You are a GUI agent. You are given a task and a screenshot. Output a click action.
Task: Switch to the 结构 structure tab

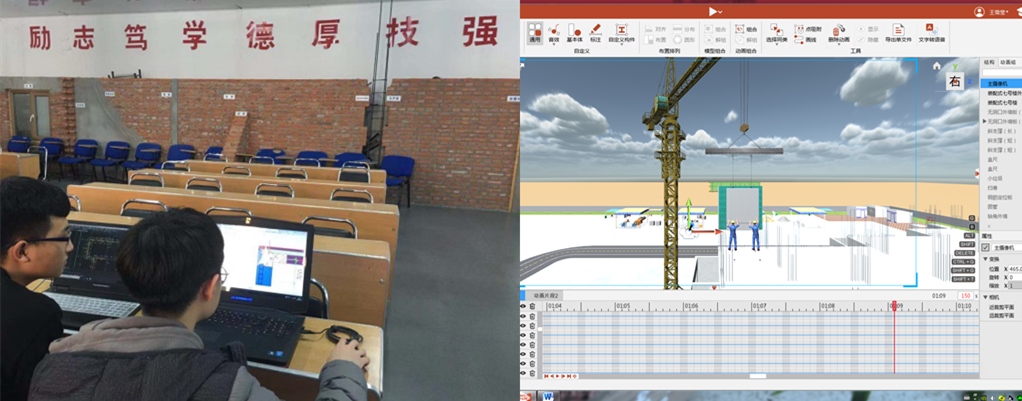tap(989, 63)
